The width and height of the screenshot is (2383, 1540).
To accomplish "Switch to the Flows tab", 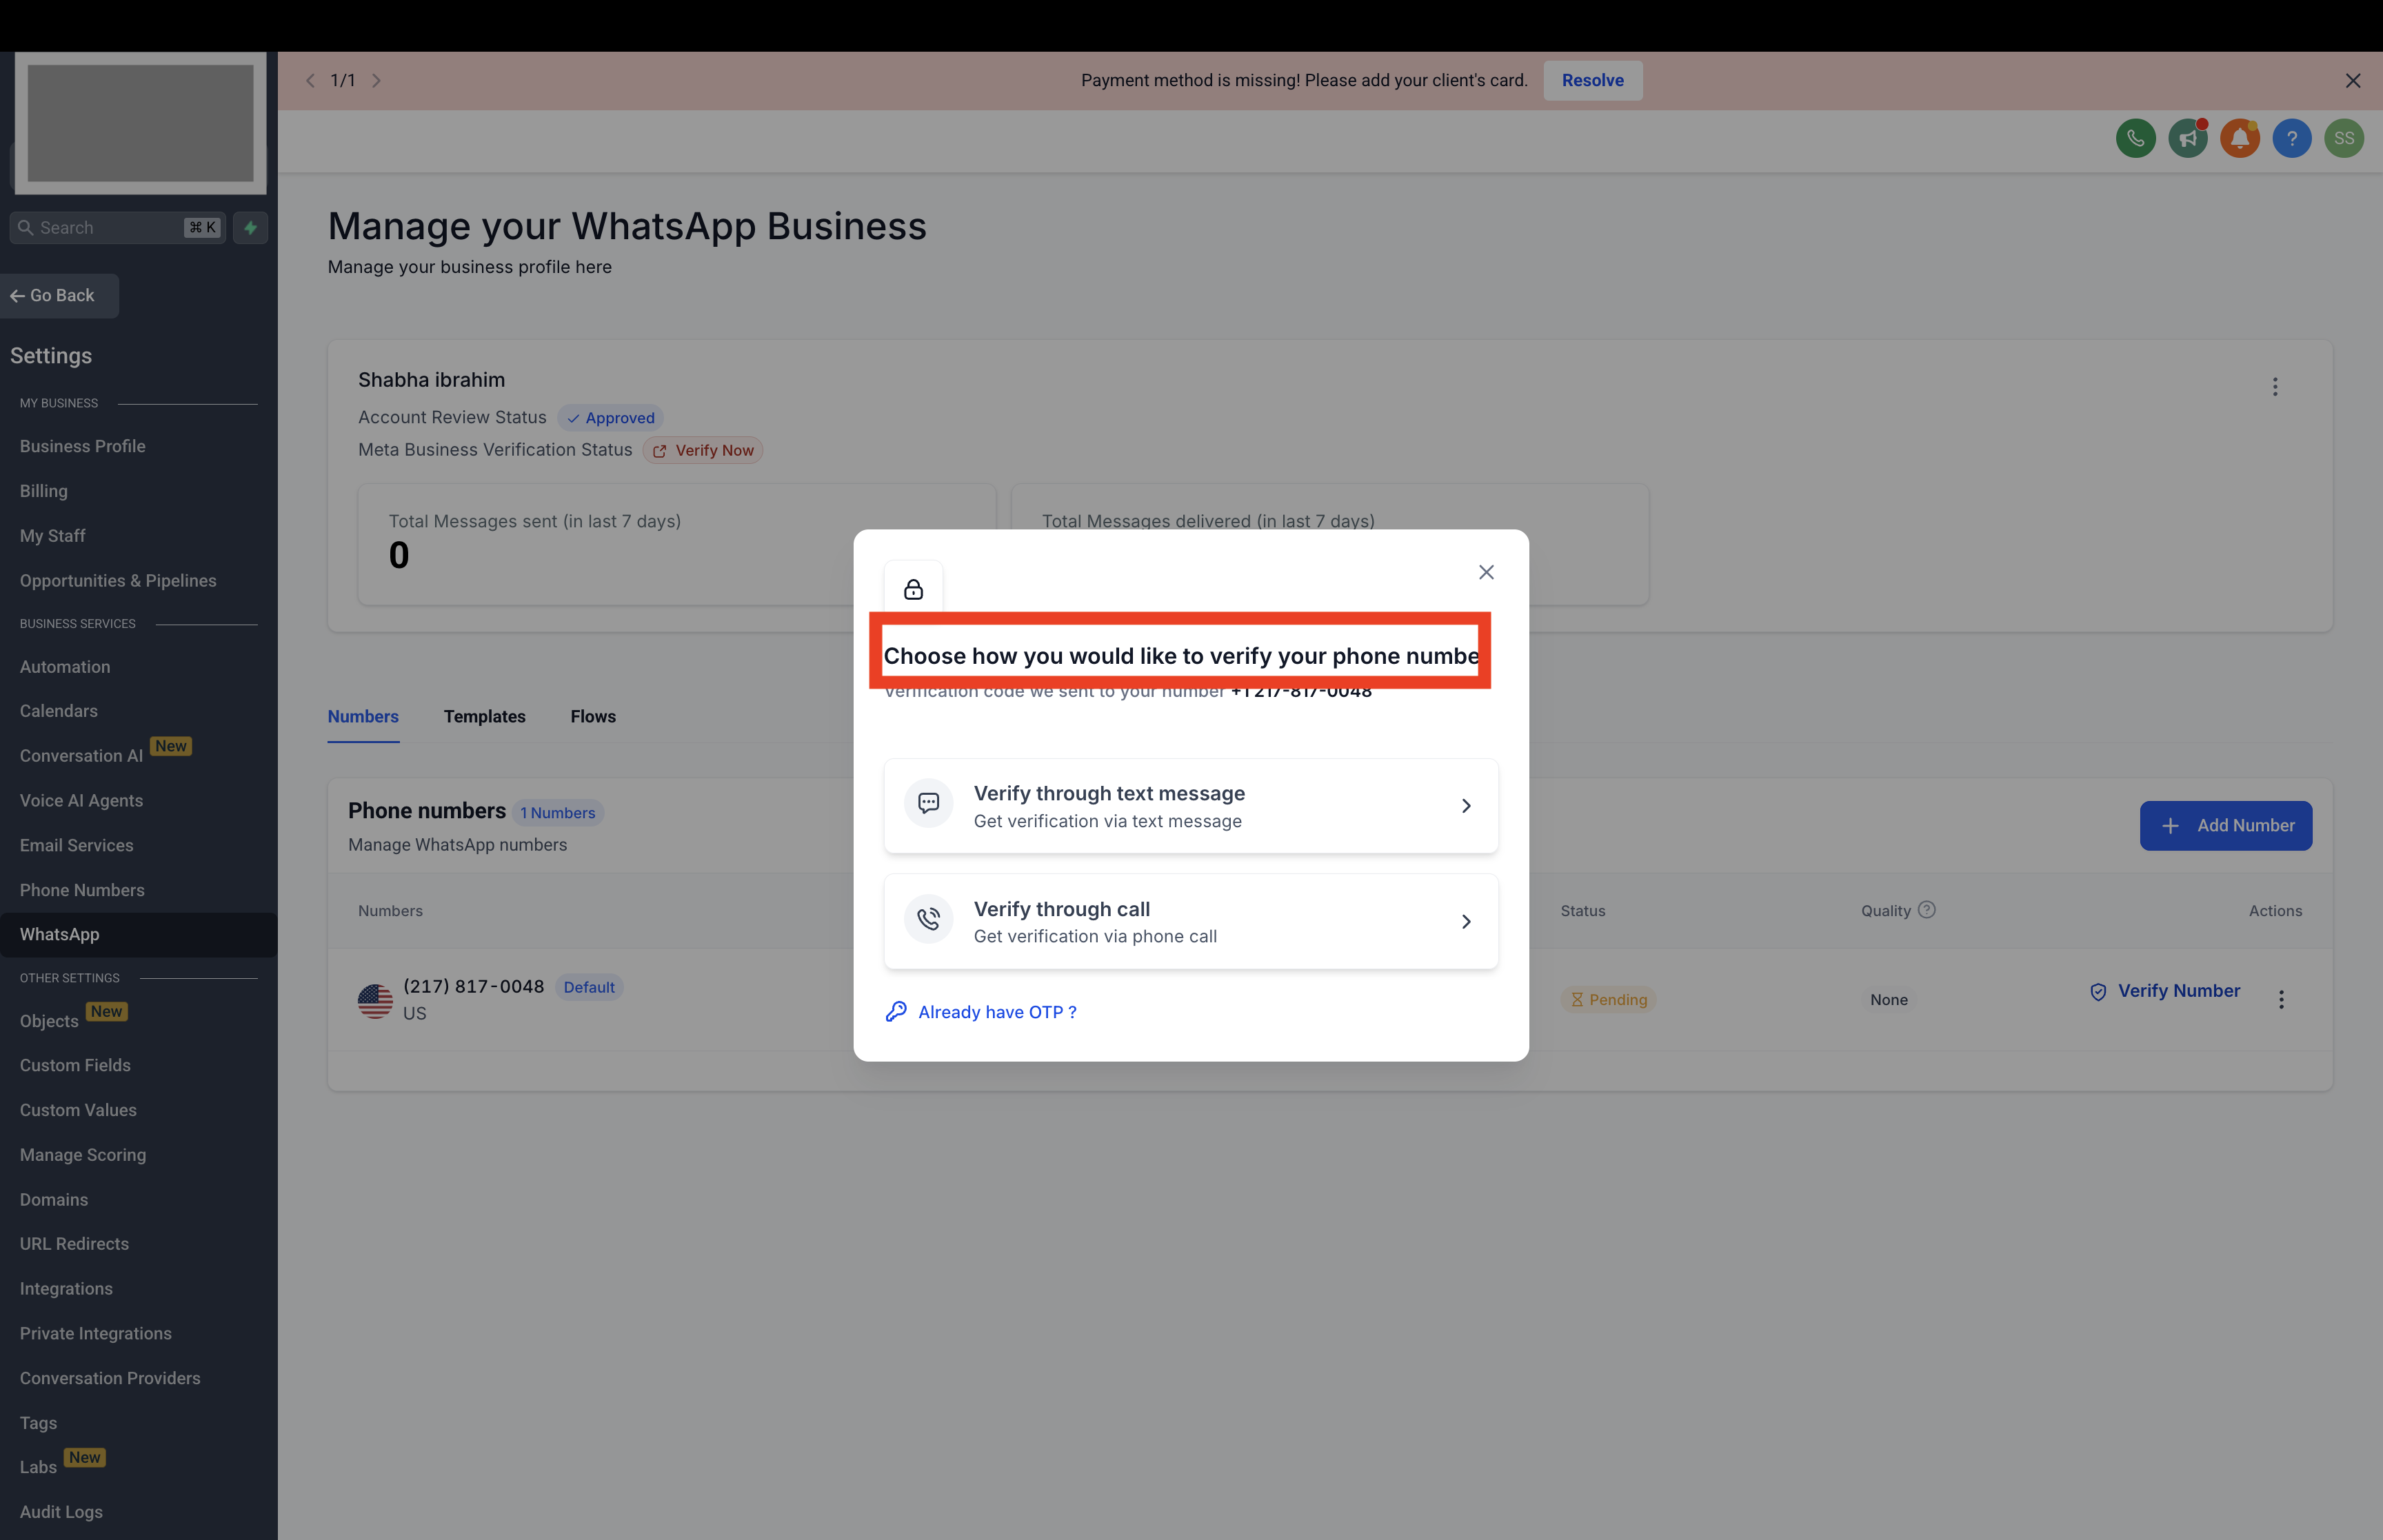I will [593, 717].
